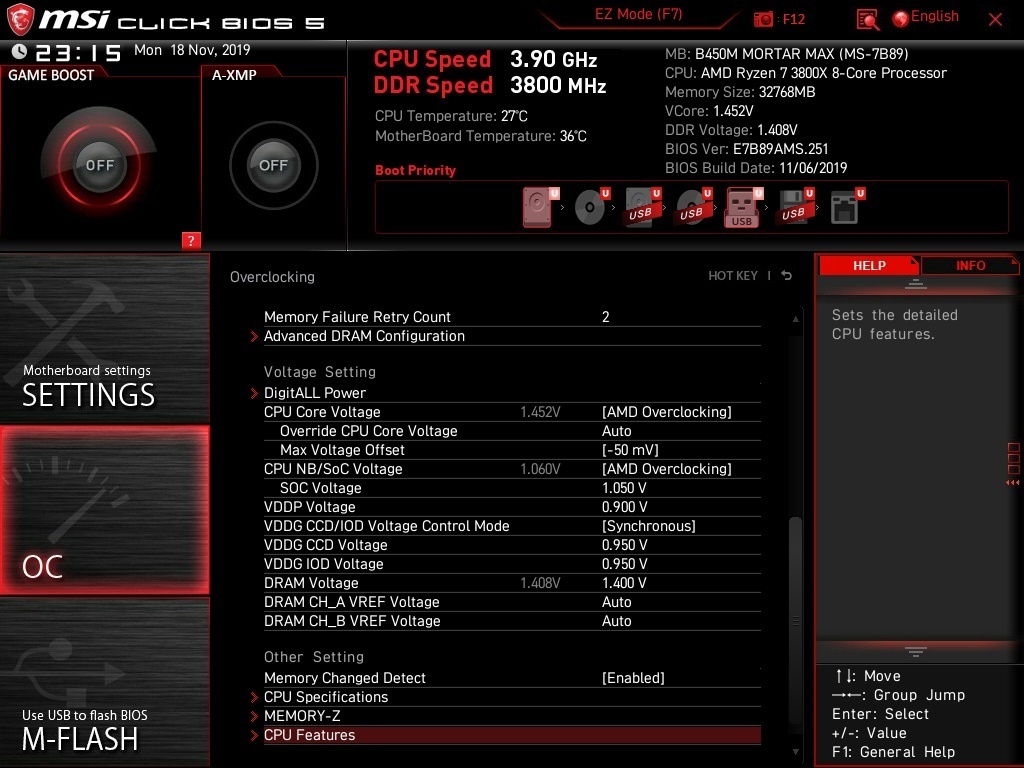Select the USB hard disk boot device

643,207
